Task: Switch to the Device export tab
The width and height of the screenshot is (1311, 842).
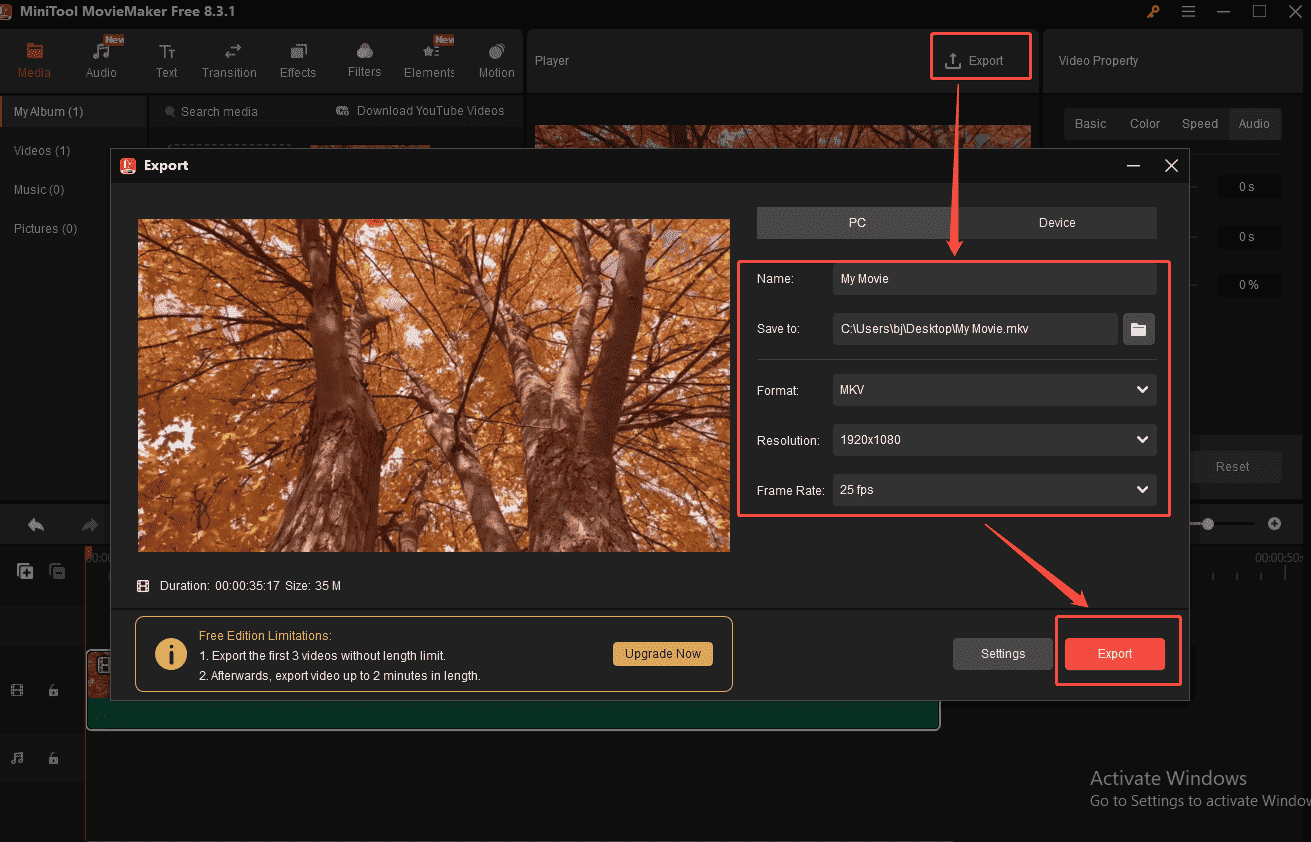Action: click(x=1056, y=223)
